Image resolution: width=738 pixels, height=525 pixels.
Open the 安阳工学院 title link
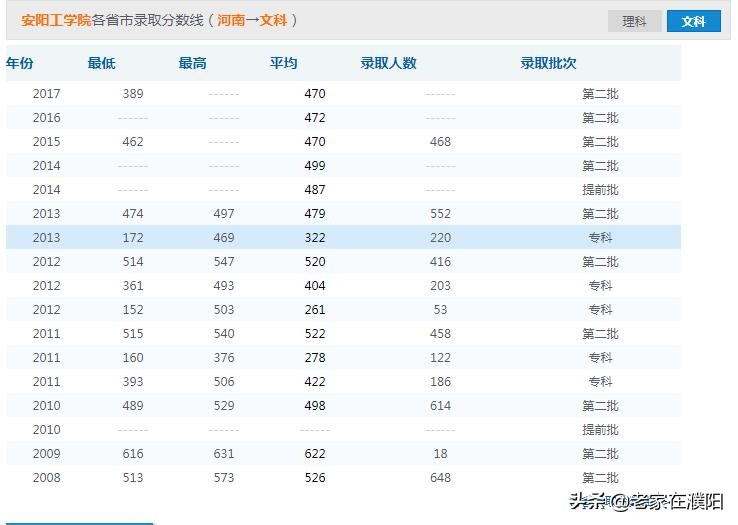coord(56,20)
